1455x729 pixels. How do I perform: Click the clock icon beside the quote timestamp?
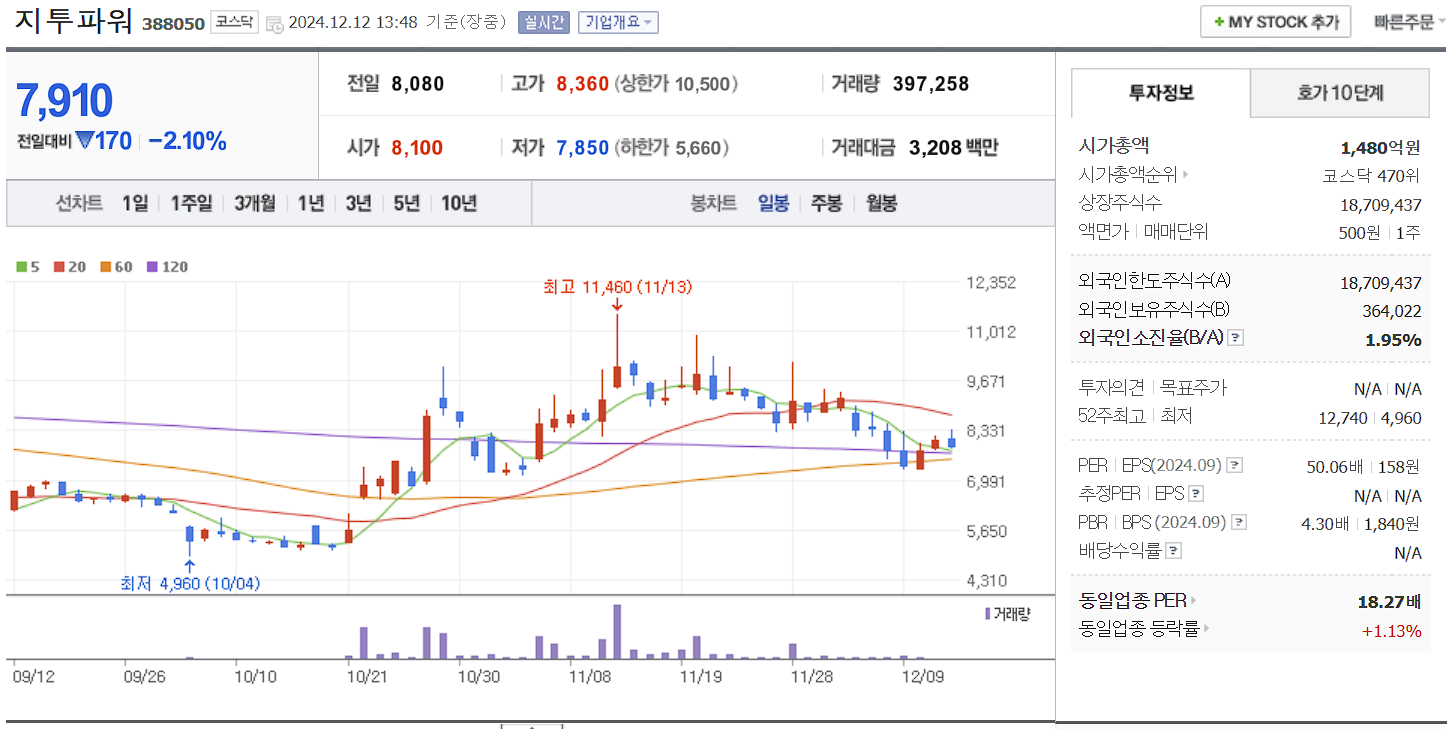click(x=273, y=22)
